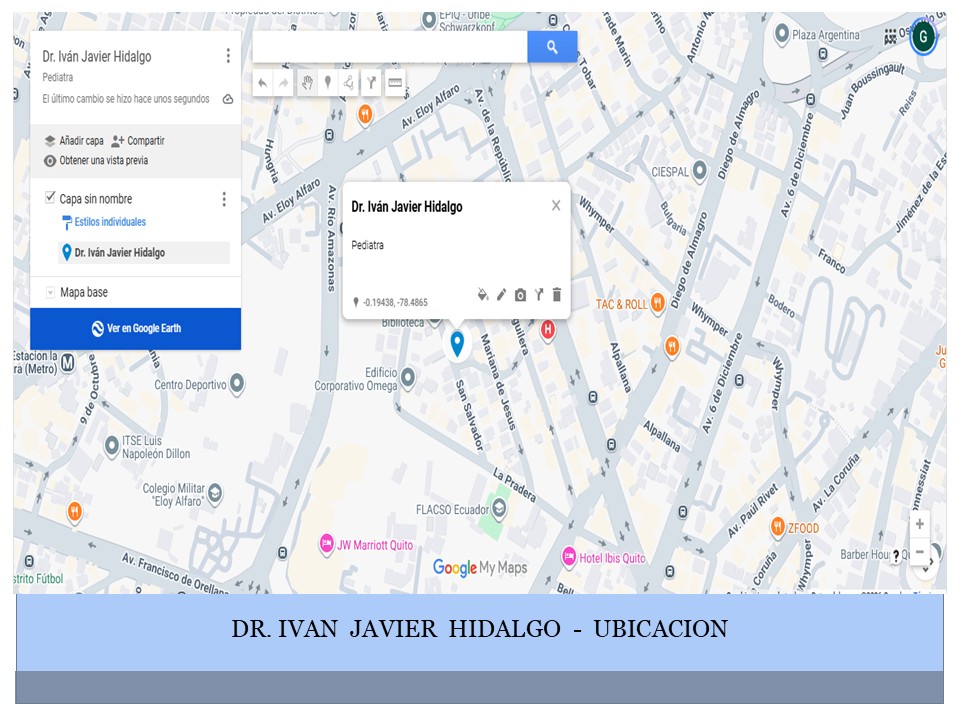Select the add directions tool
Image resolution: width=960 pixels, height=720 pixels.
[371, 83]
